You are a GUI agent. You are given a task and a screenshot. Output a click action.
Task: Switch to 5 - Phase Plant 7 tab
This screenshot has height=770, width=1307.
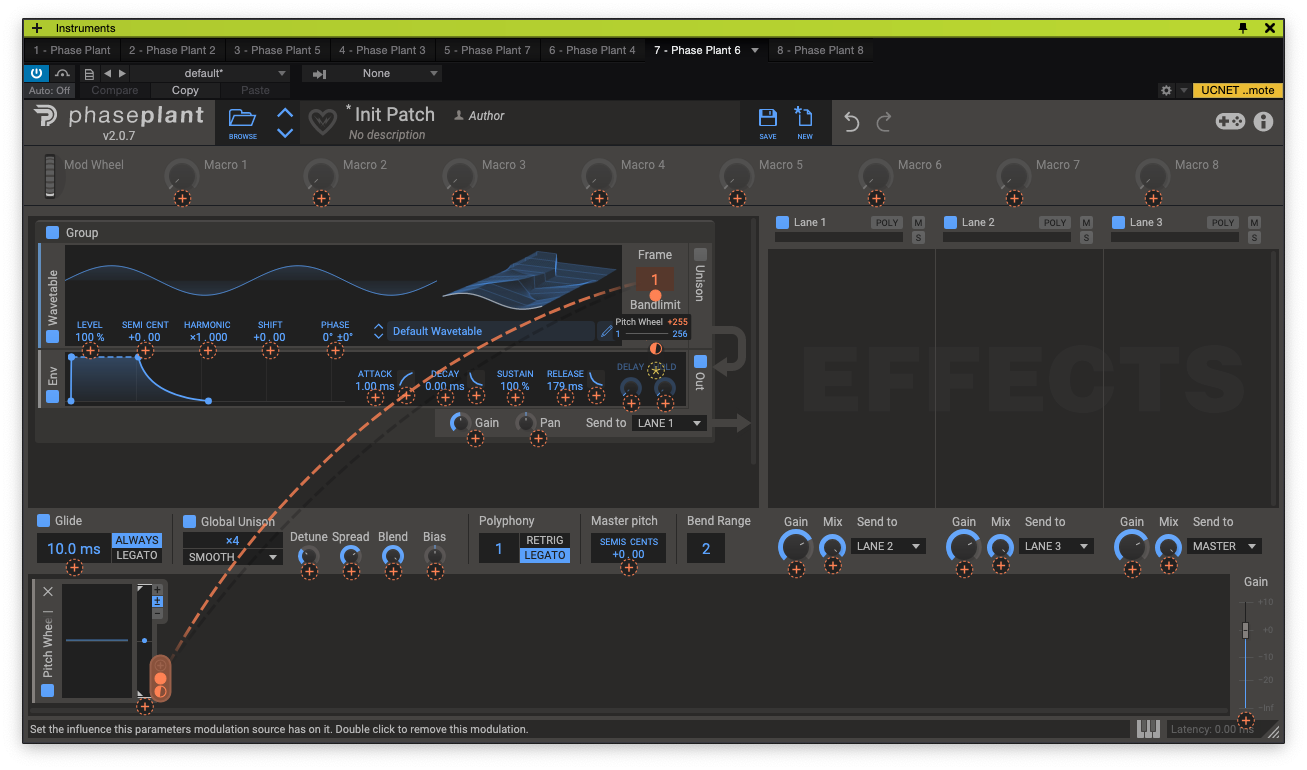(x=487, y=50)
